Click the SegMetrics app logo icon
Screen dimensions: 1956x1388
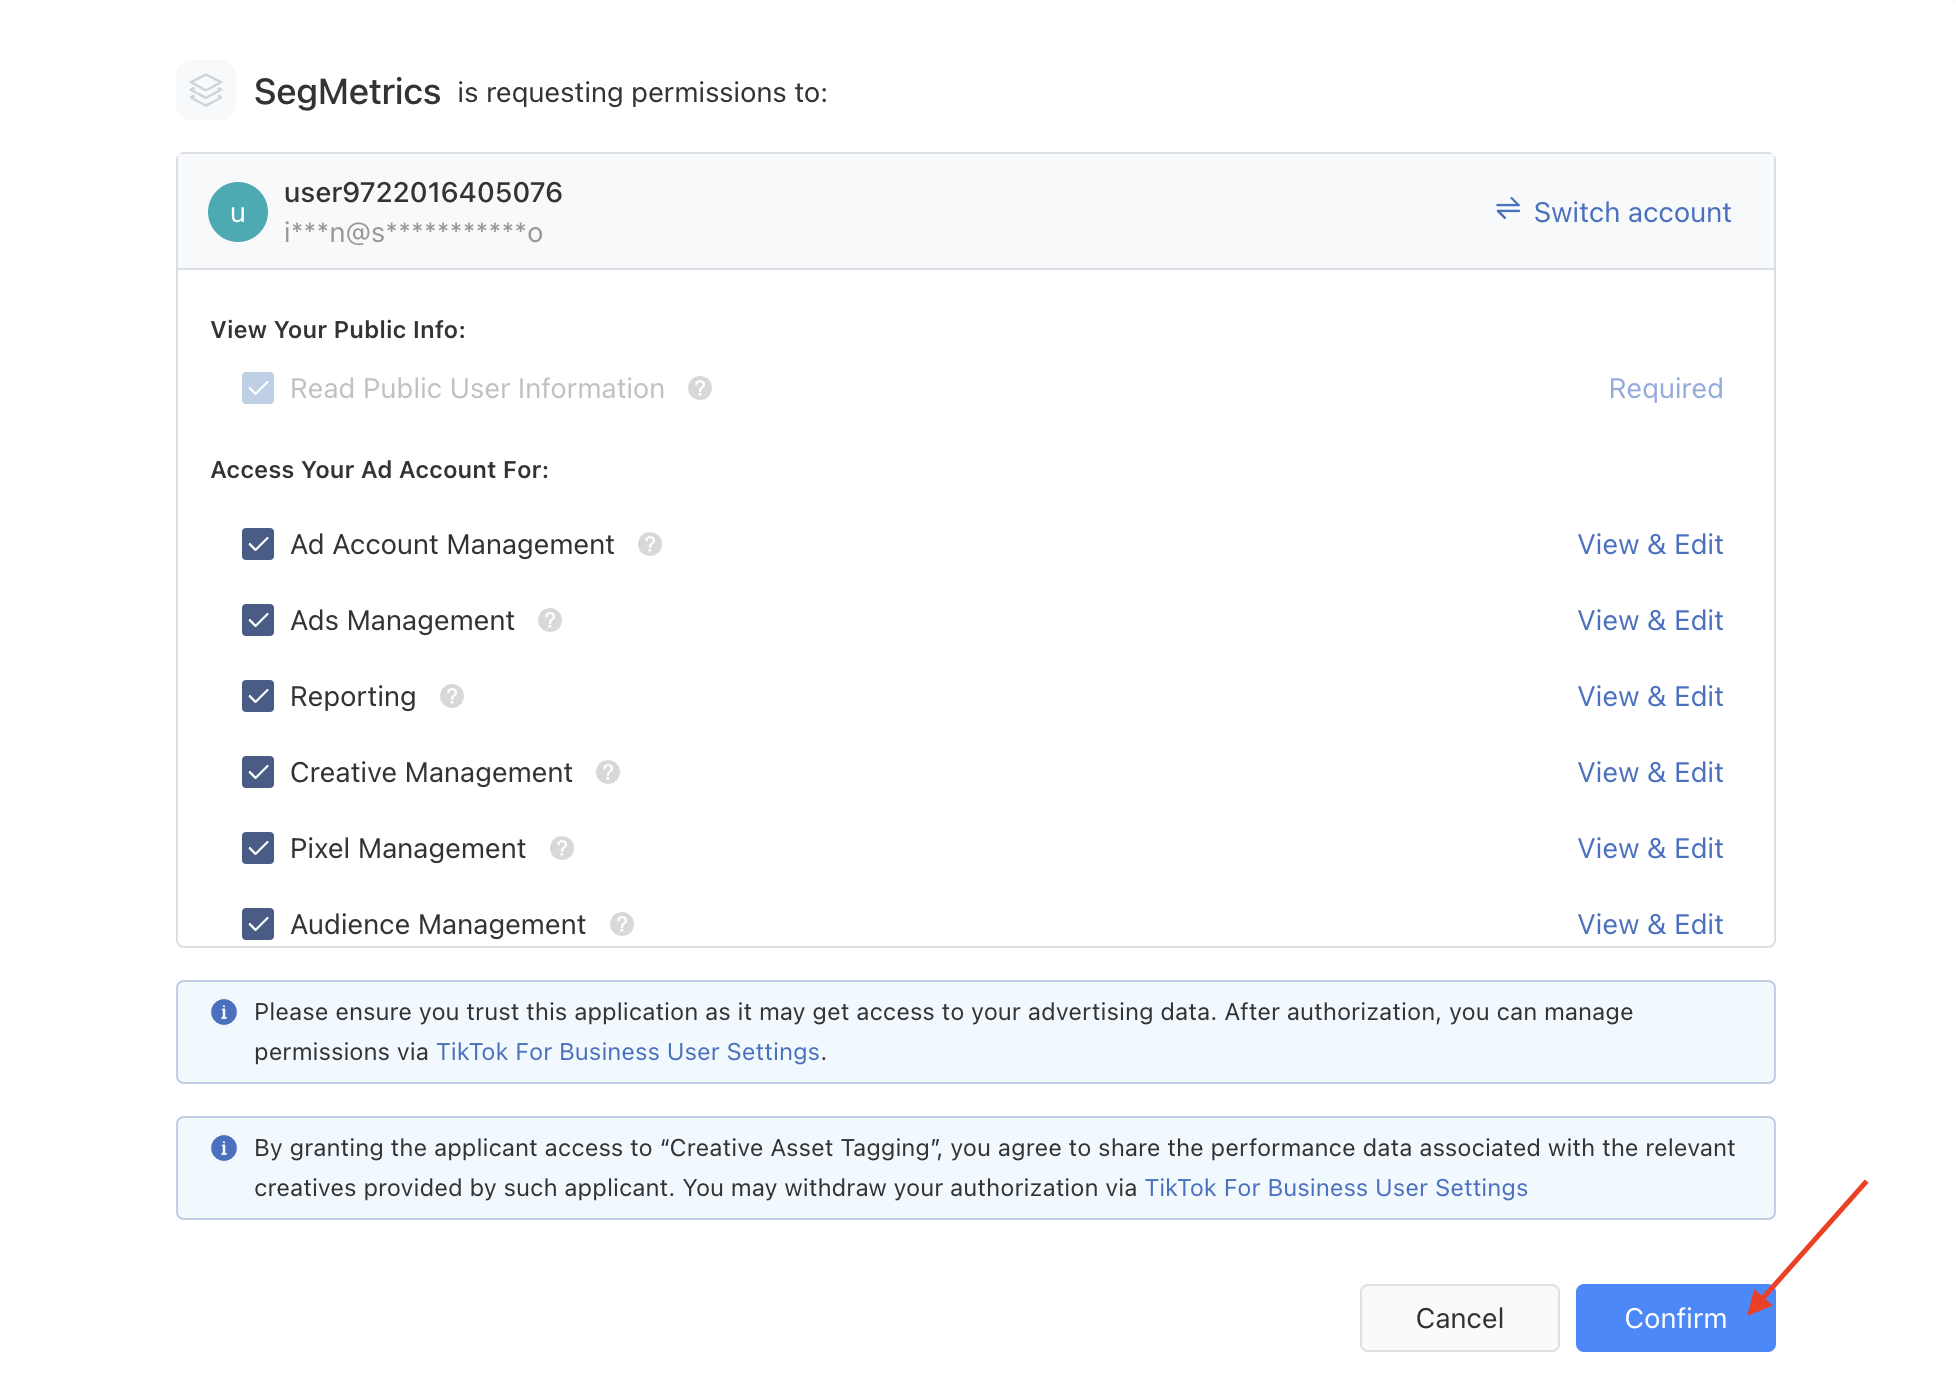tap(206, 90)
